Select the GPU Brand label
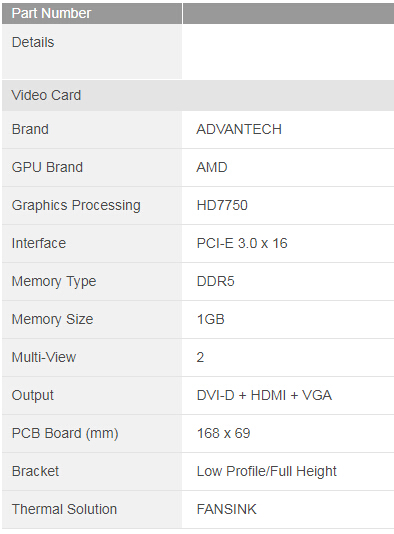 pyautogui.click(x=47, y=167)
